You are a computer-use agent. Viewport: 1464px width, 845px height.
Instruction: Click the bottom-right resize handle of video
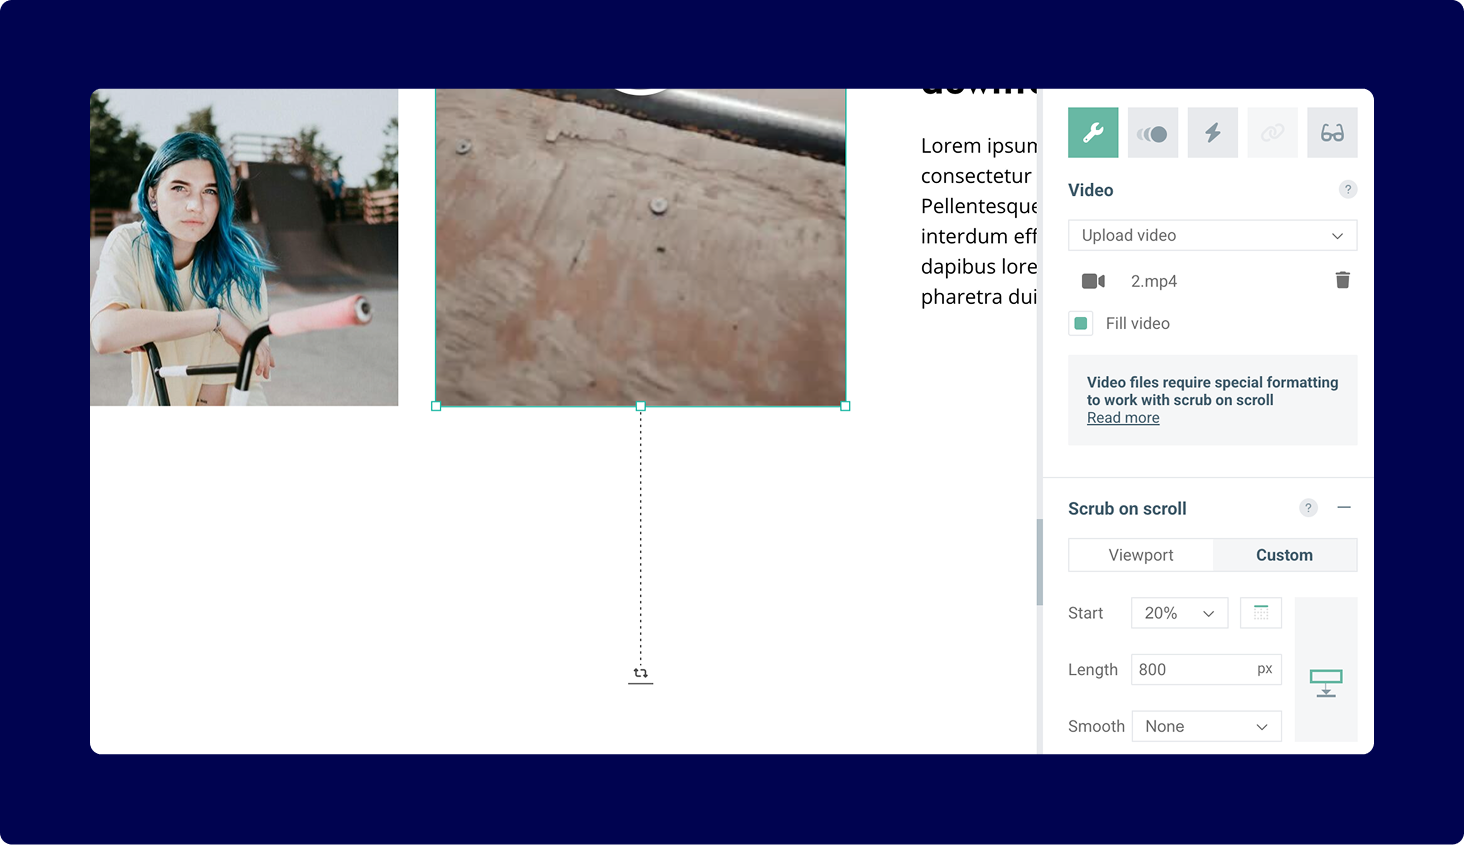coord(846,407)
